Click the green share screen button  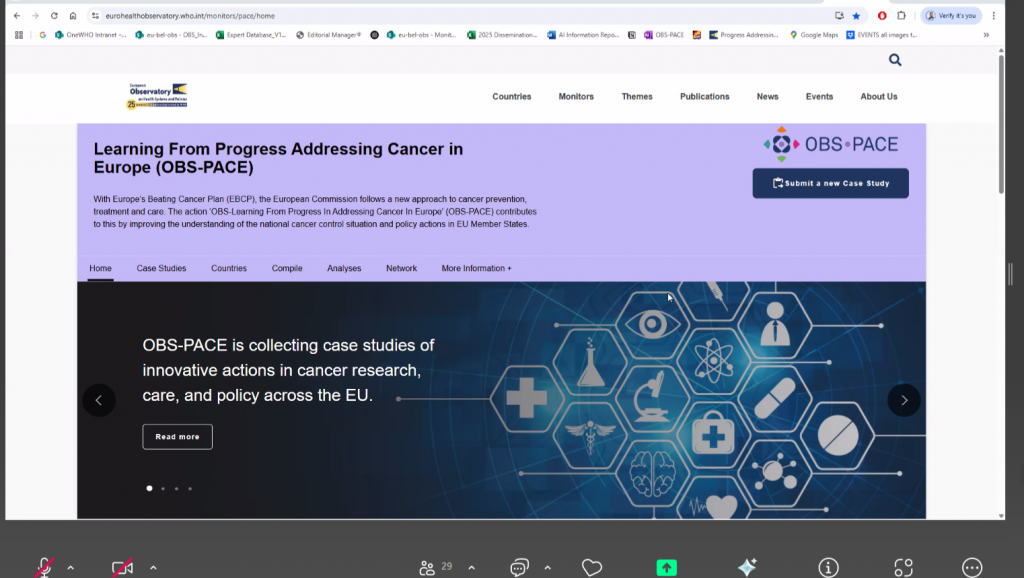[666, 567]
